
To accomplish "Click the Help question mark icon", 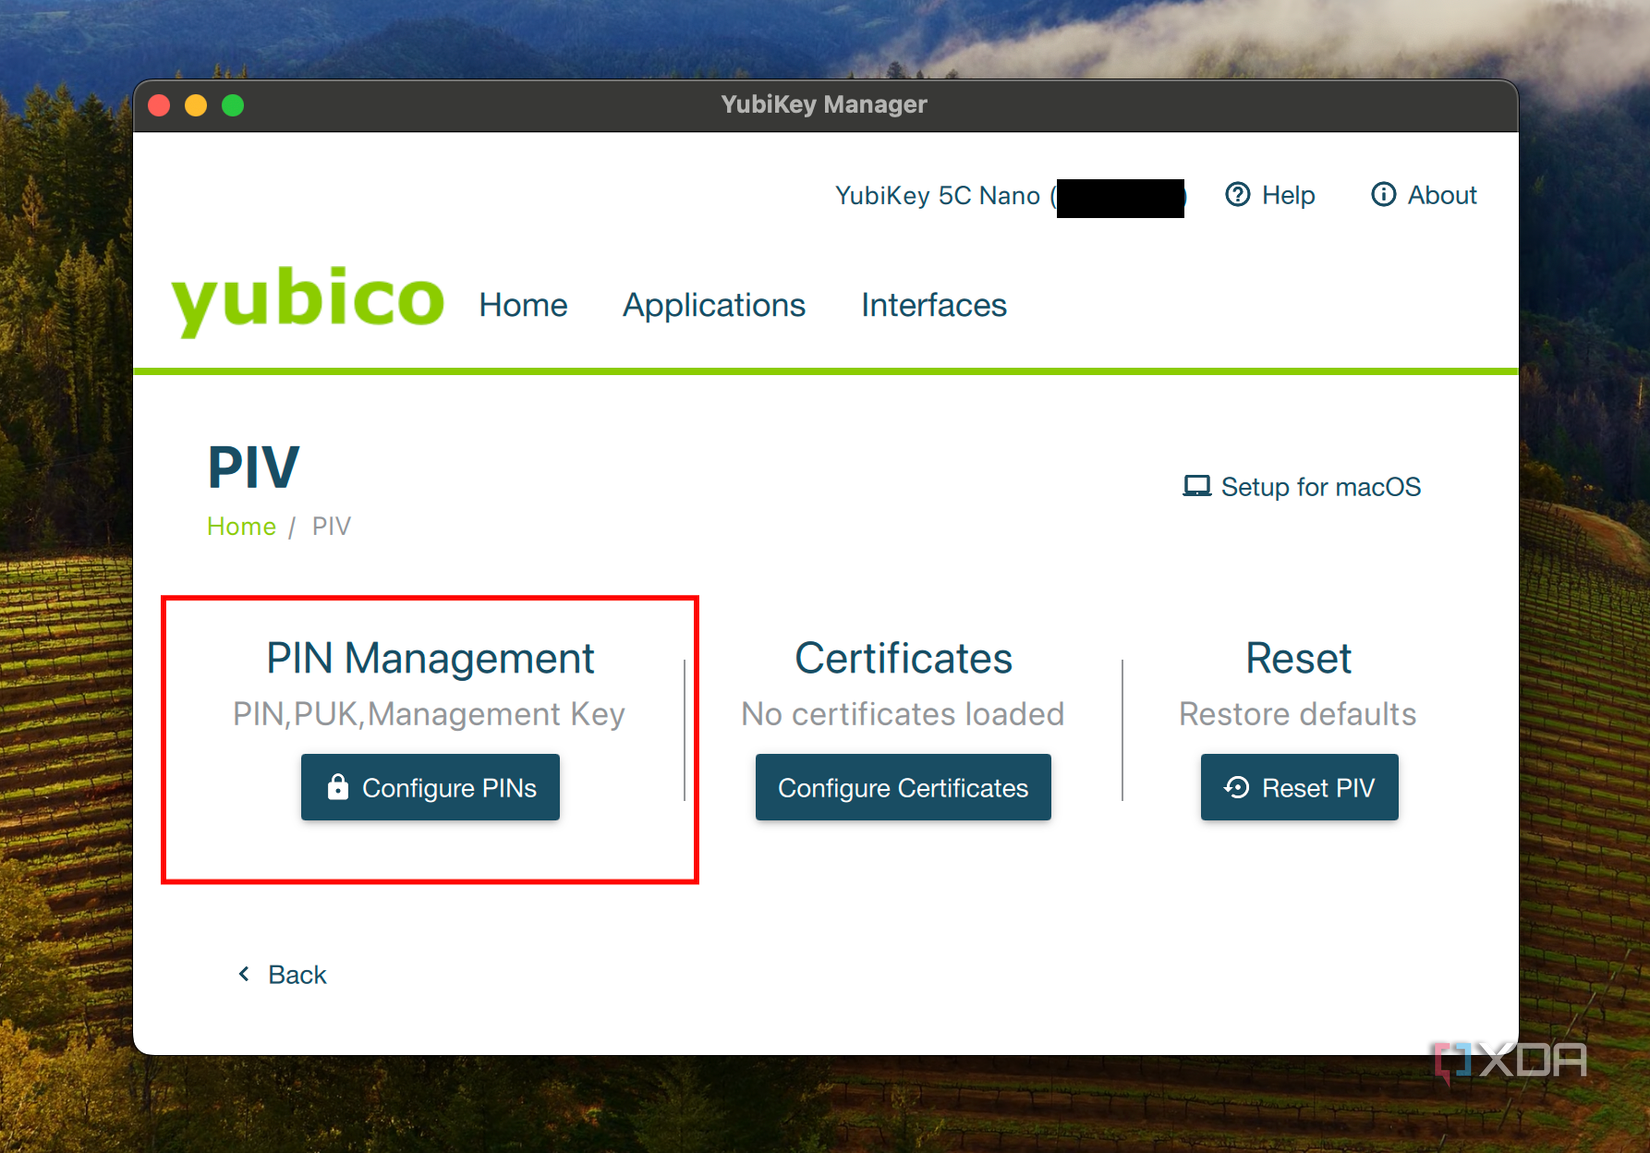I will pos(1239,195).
